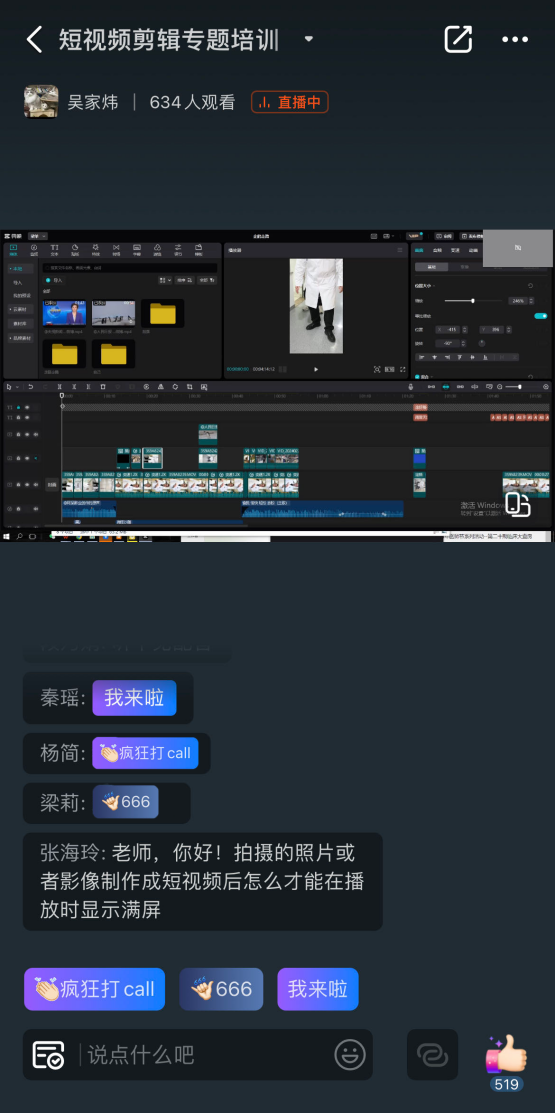Adjust the scale slider handle at 246%
556x1114 pixels.
pos(473,301)
